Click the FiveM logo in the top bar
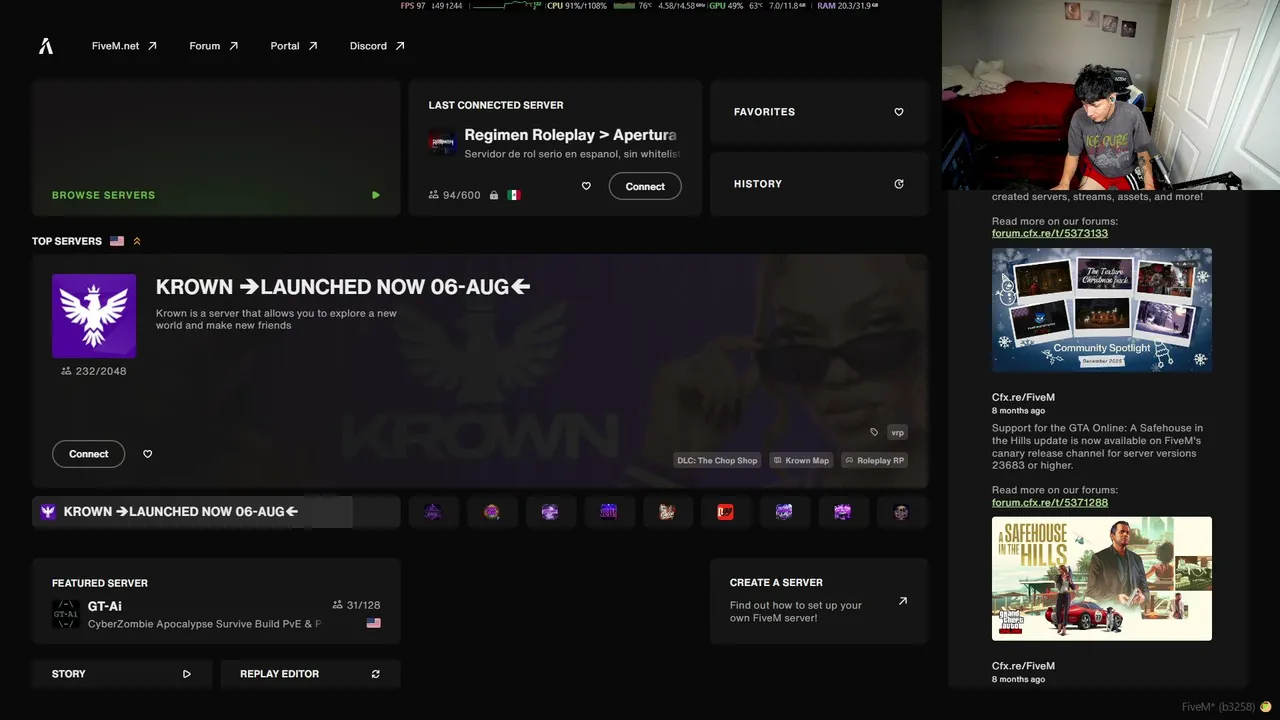Image resolution: width=1280 pixels, height=720 pixels. pos(46,46)
